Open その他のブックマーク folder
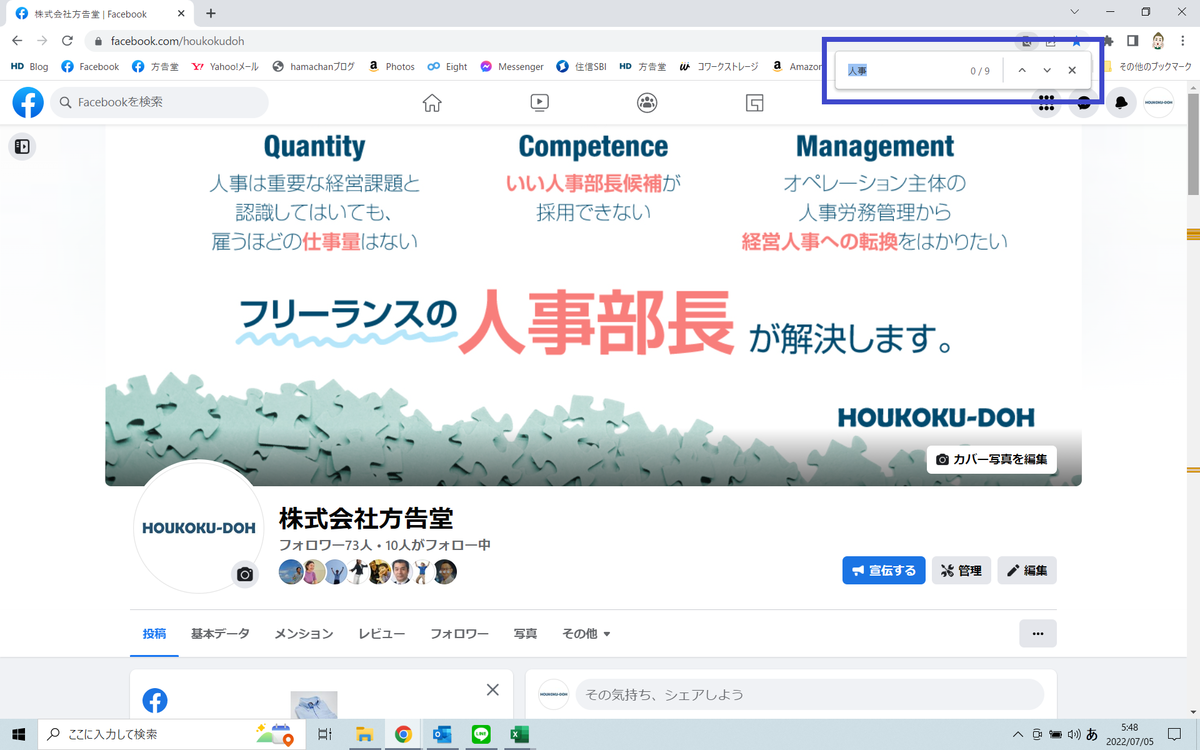Screen dimensions: 1200x750 1146,67
